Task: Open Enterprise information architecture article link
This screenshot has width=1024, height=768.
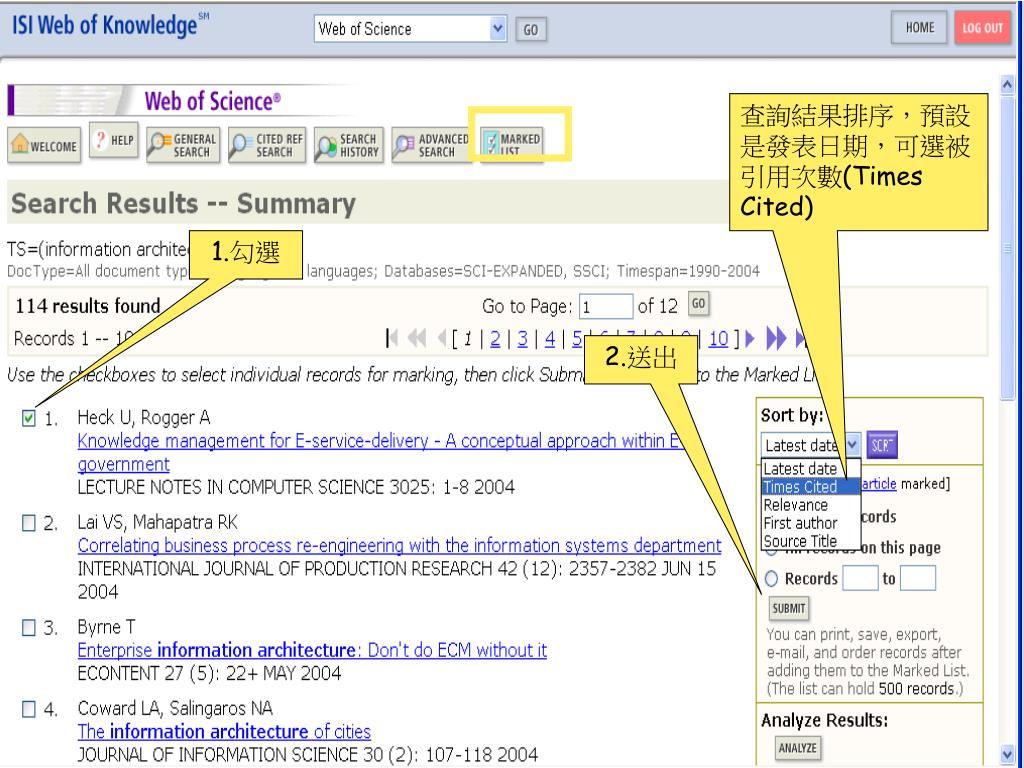Action: point(312,650)
